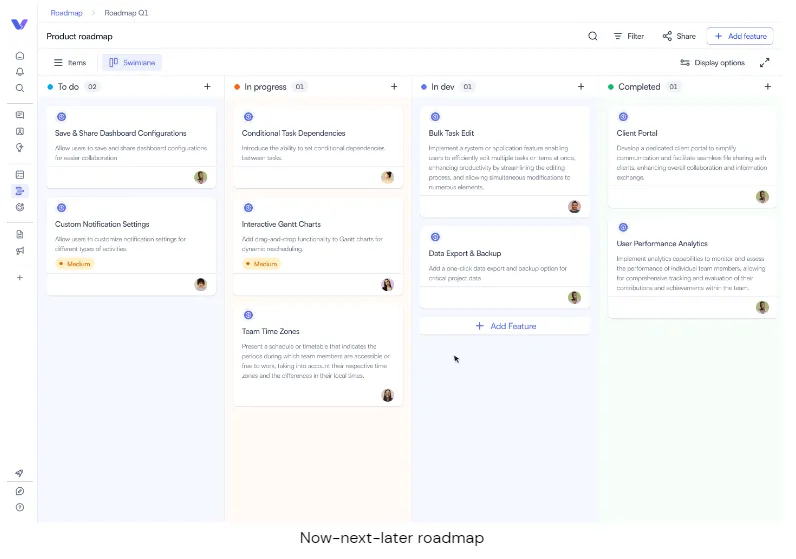Open the Custom Notification Settings card title
Viewport: 796px width, 559px height.
coord(102,224)
